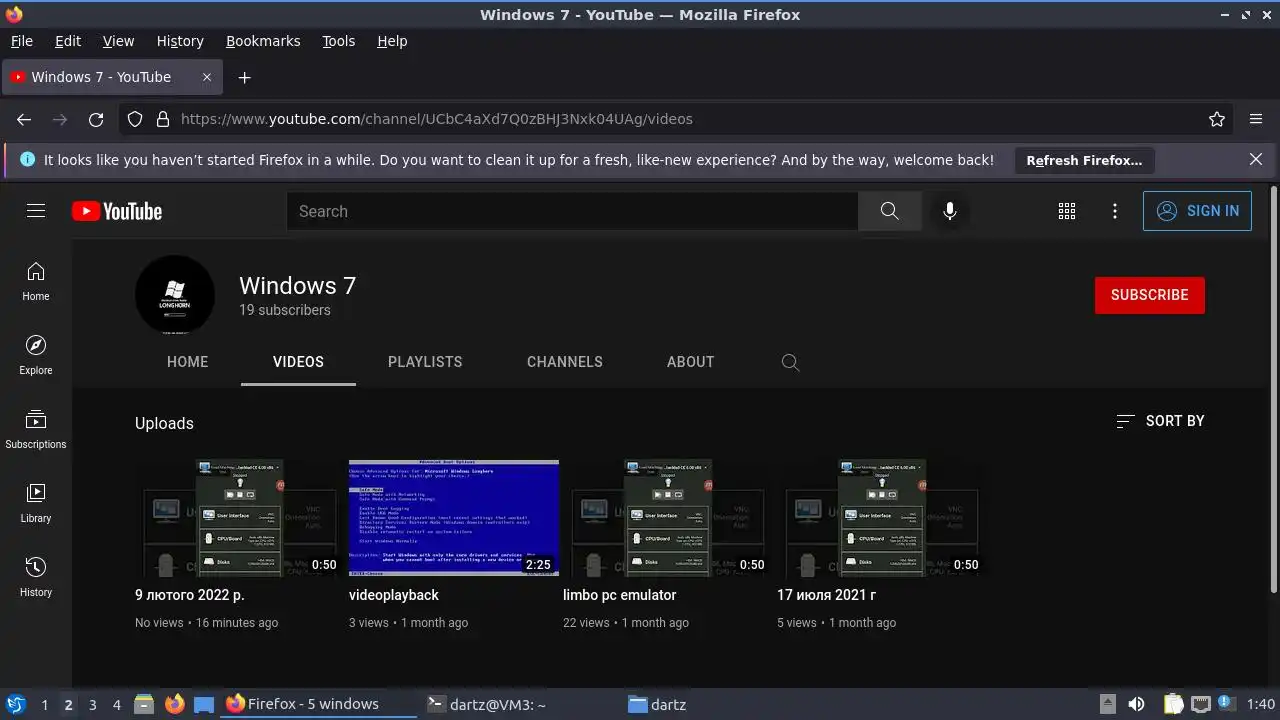
Task: Open the Firefox application hamburger menu
Action: (x=1256, y=119)
